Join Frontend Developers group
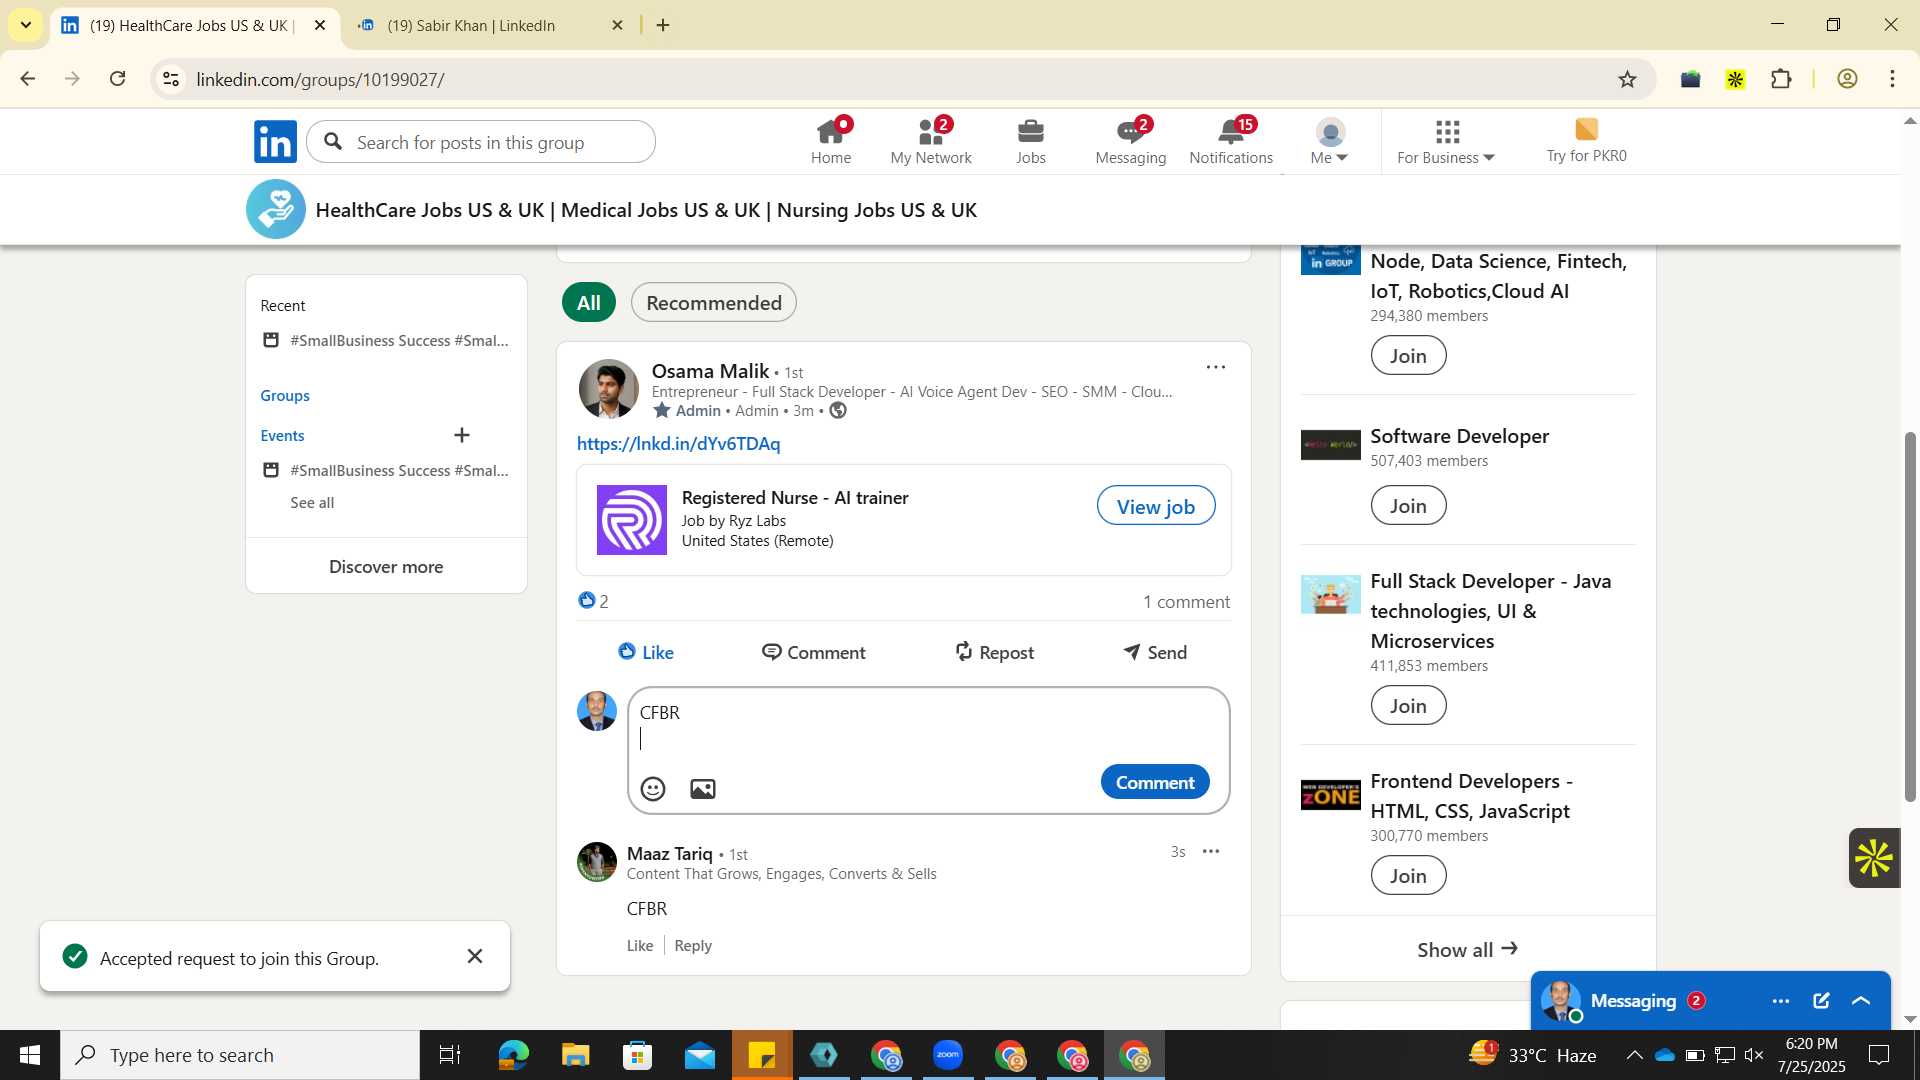Screen dimensions: 1920x1080 pos(1408,876)
